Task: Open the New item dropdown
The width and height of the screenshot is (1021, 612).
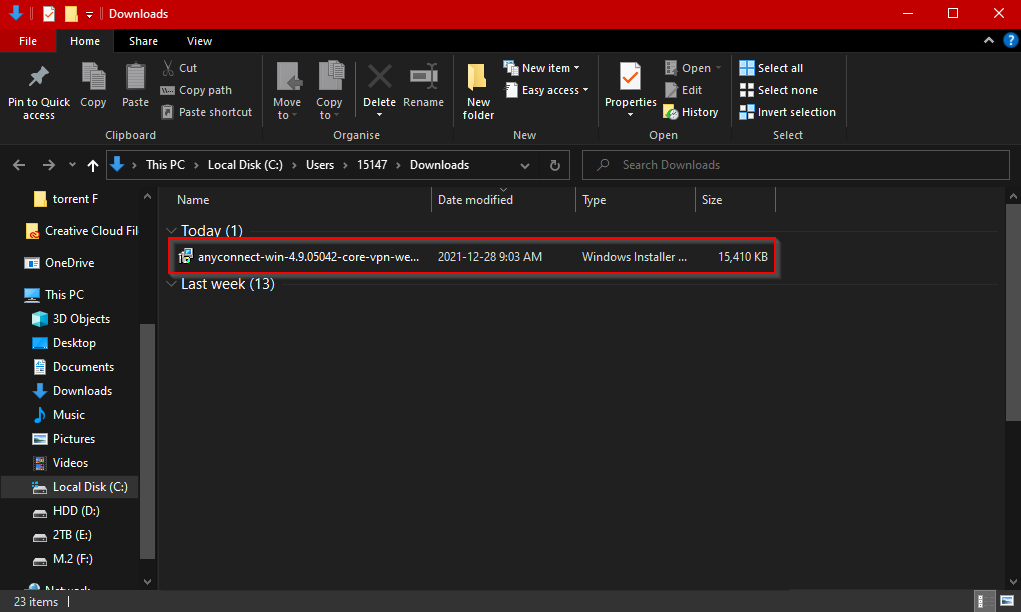Action: click(x=542, y=68)
